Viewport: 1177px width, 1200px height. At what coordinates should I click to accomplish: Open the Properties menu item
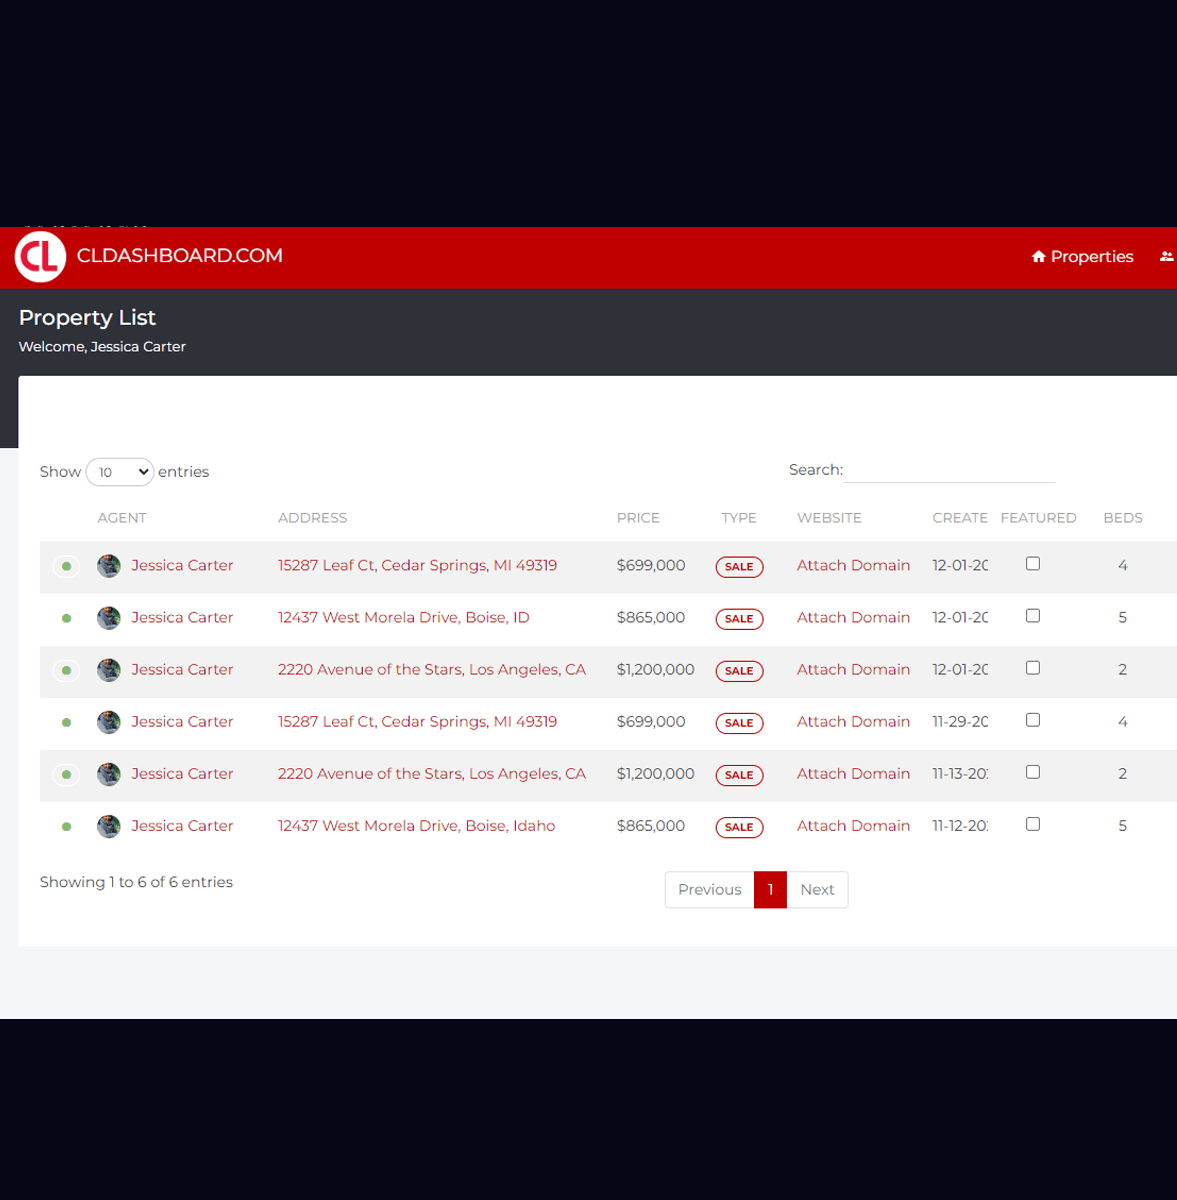(x=1082, y=257)
